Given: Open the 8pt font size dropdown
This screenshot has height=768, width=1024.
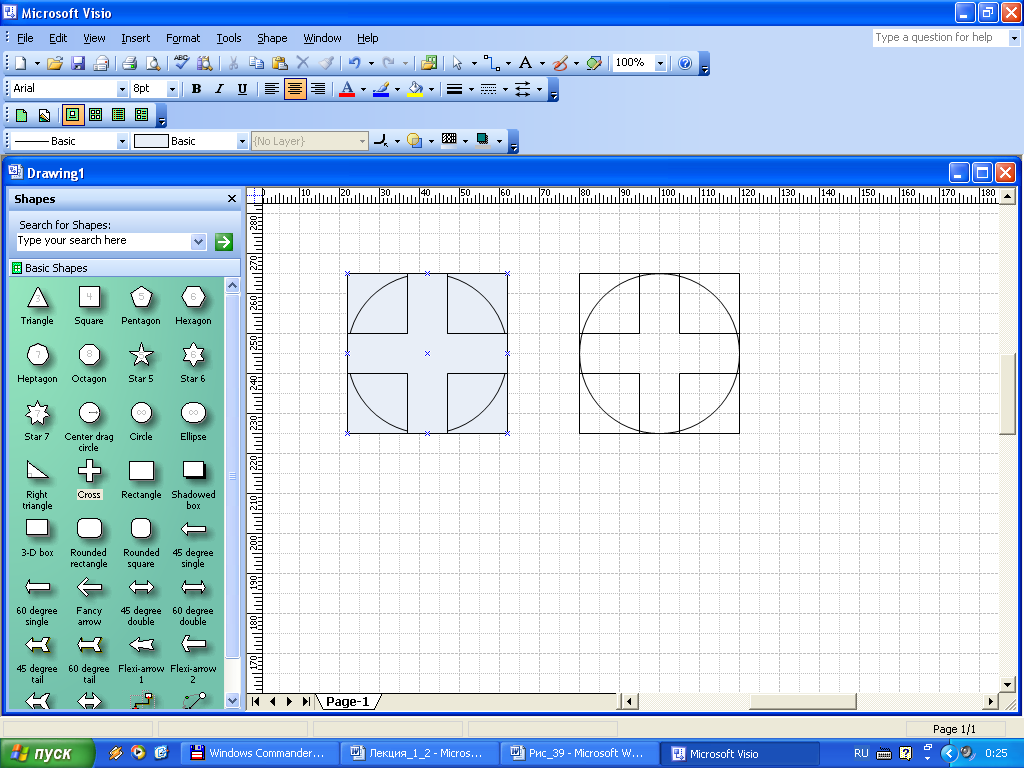Looking at the screenshot, I should pyautogui.click(x=172, y=89).
